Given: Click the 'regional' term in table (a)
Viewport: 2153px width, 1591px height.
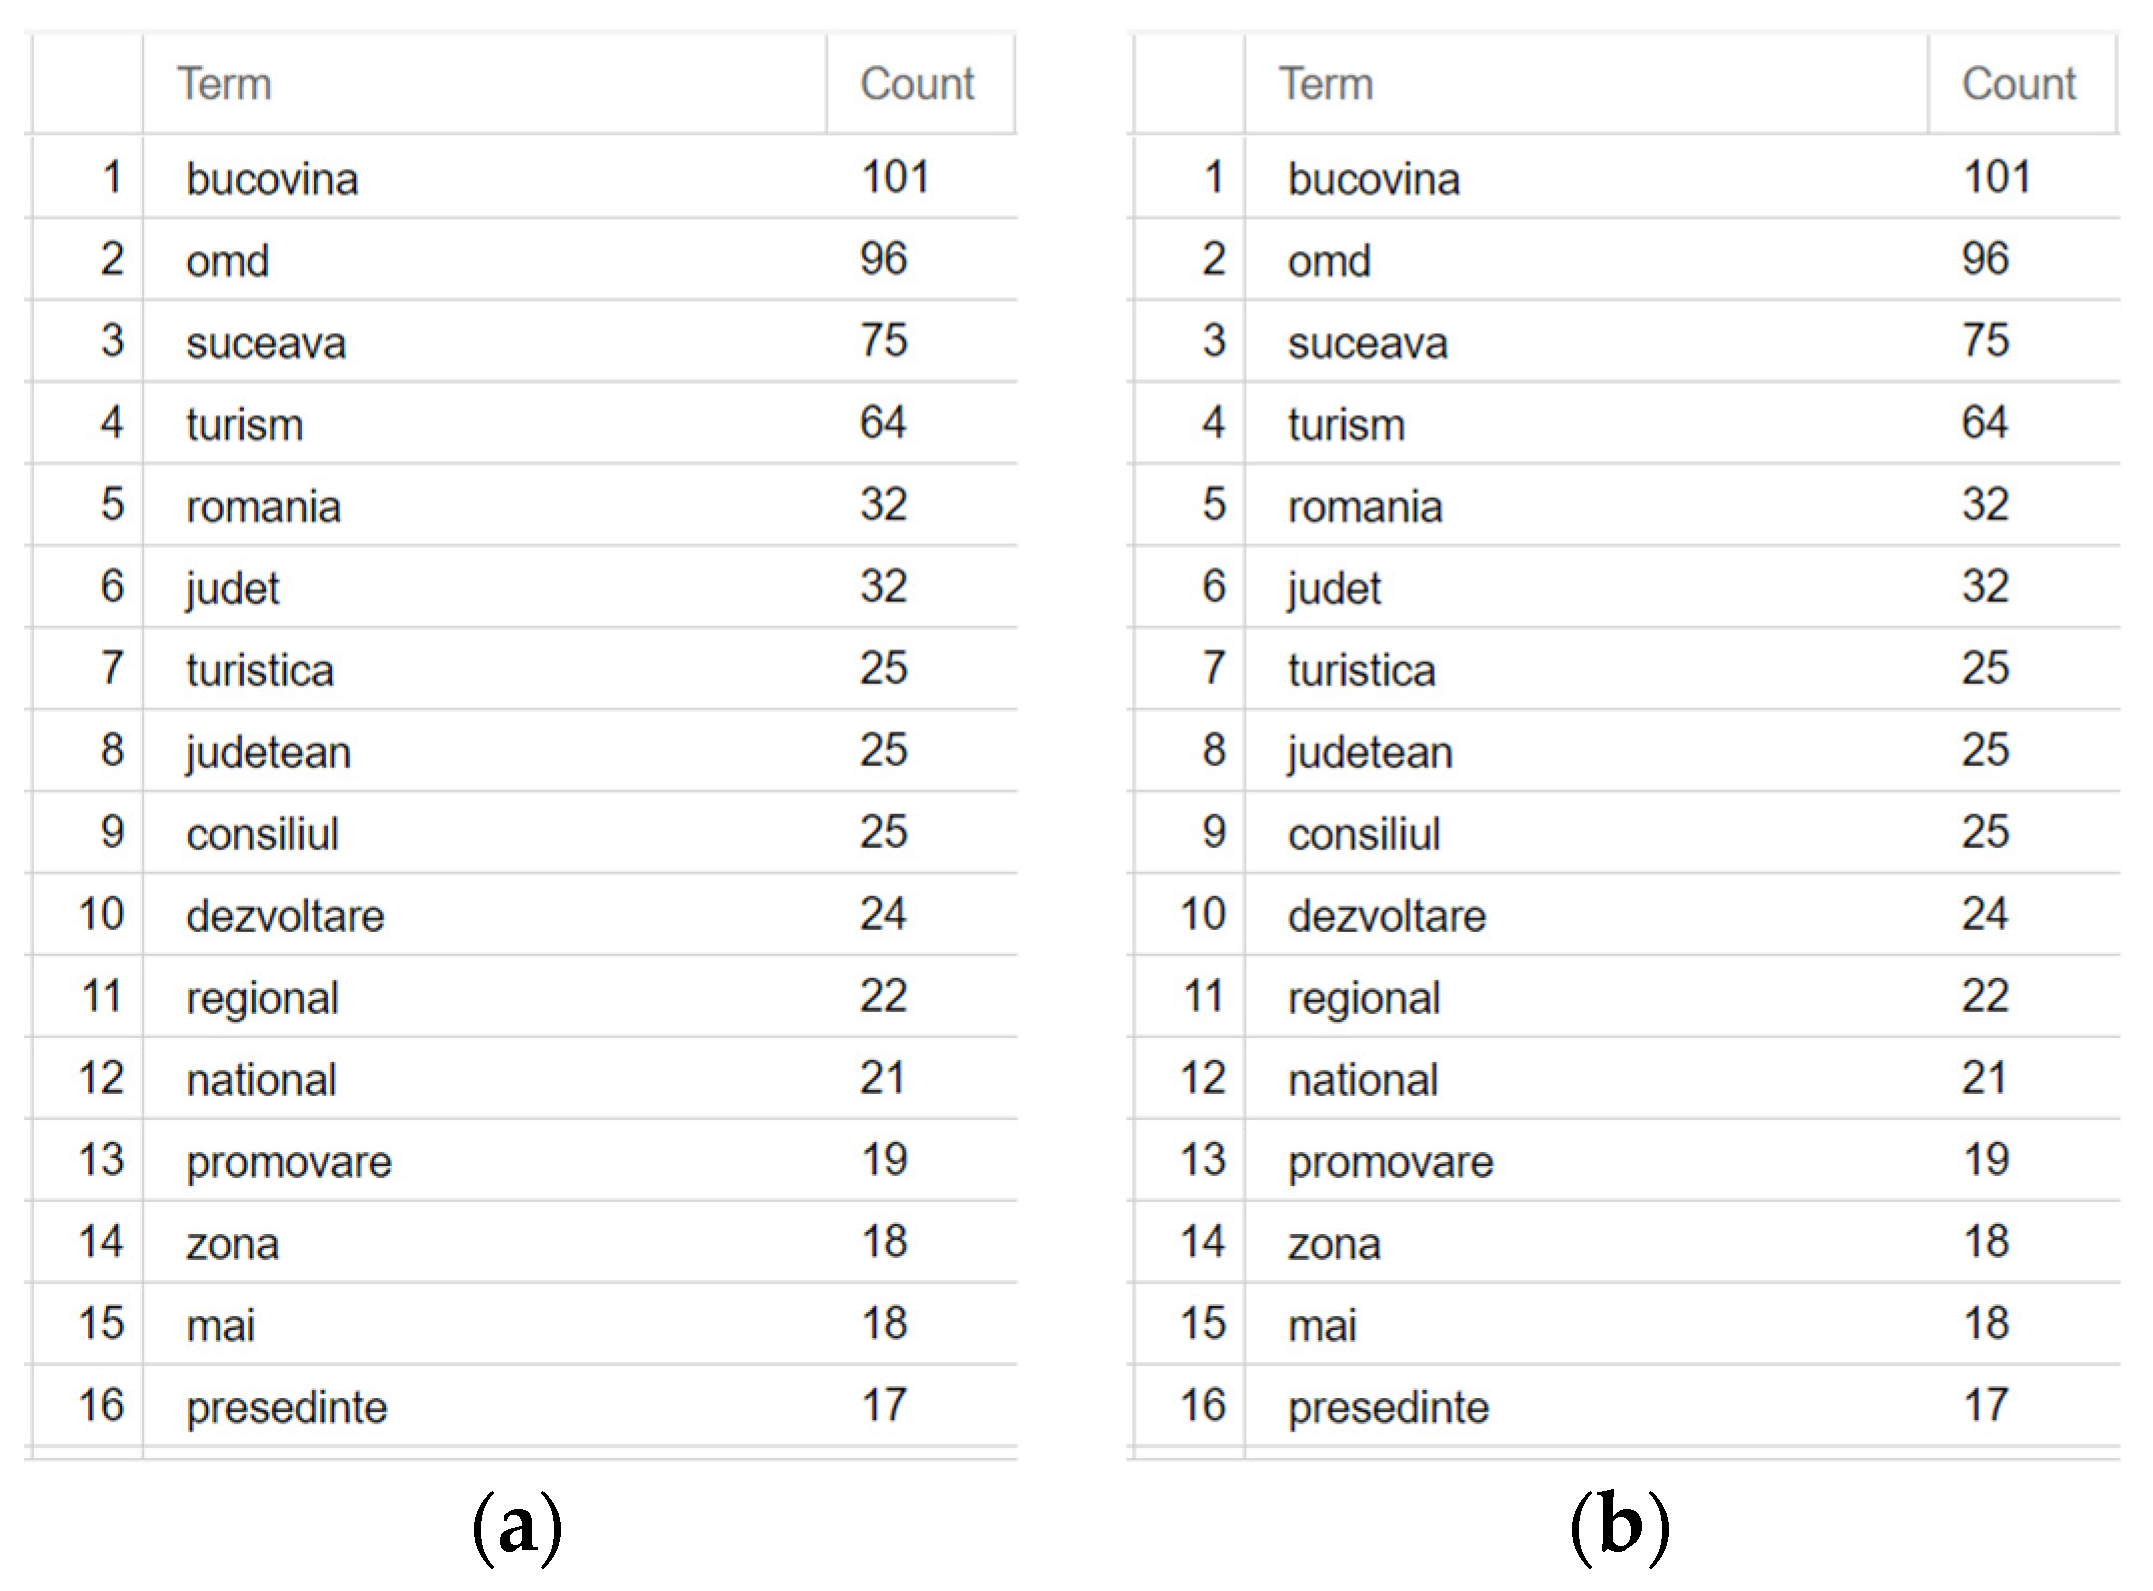Looking at the screenshot, I should click(262, 999).
